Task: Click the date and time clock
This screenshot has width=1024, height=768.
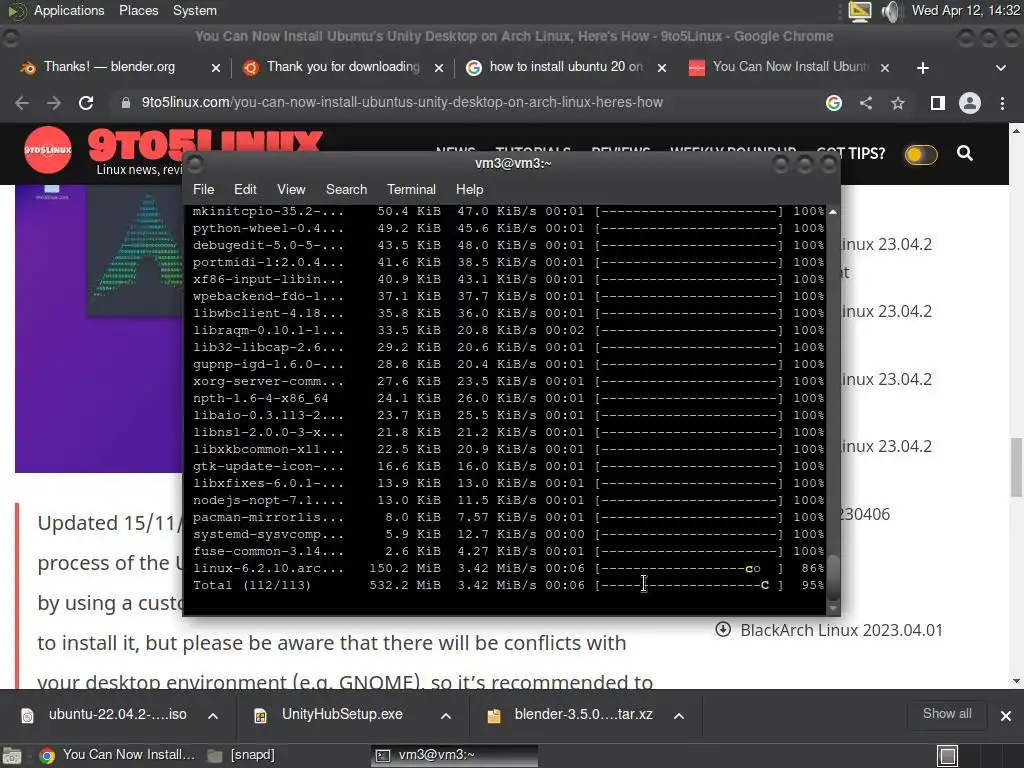Action: [965, 10]
